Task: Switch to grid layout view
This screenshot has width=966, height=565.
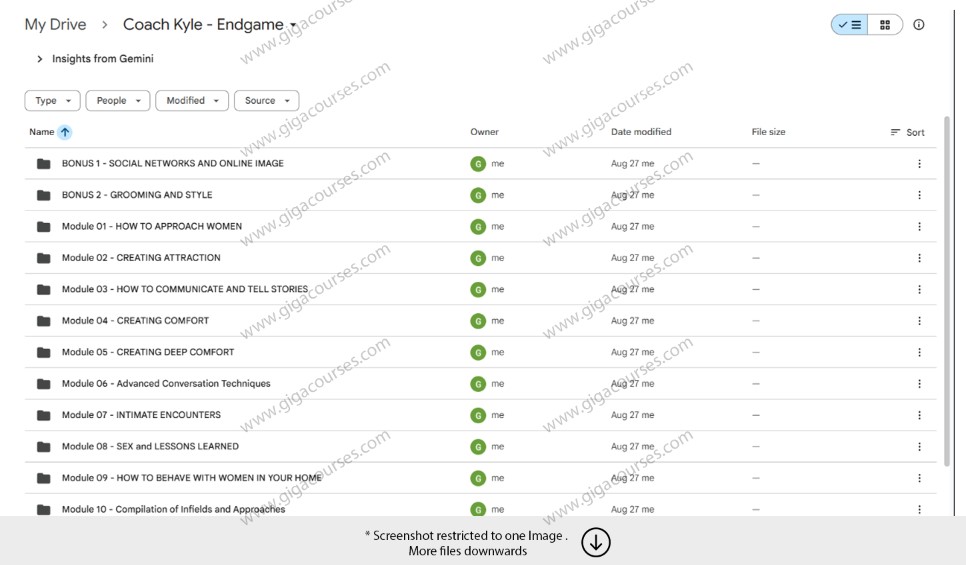Action: 885,25
